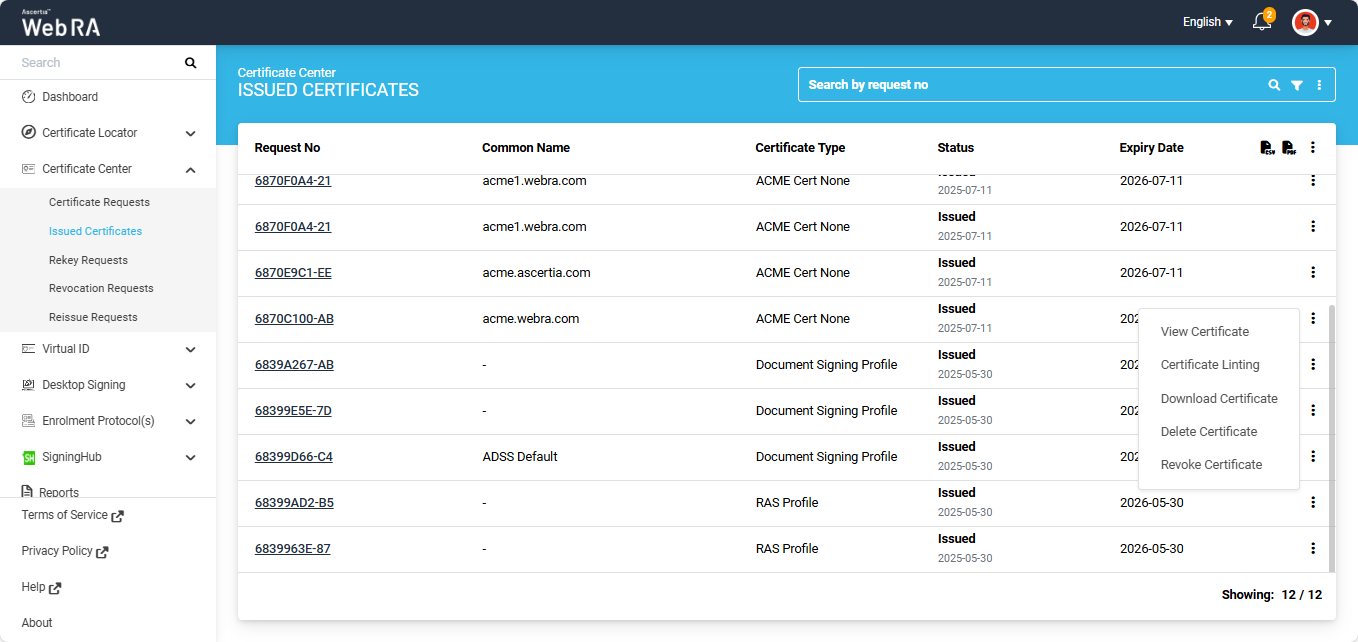Choose Download Certificate in the menu
This screenshot has width=1358, height=642.
pyautogui.click(x=1218, y=398)
